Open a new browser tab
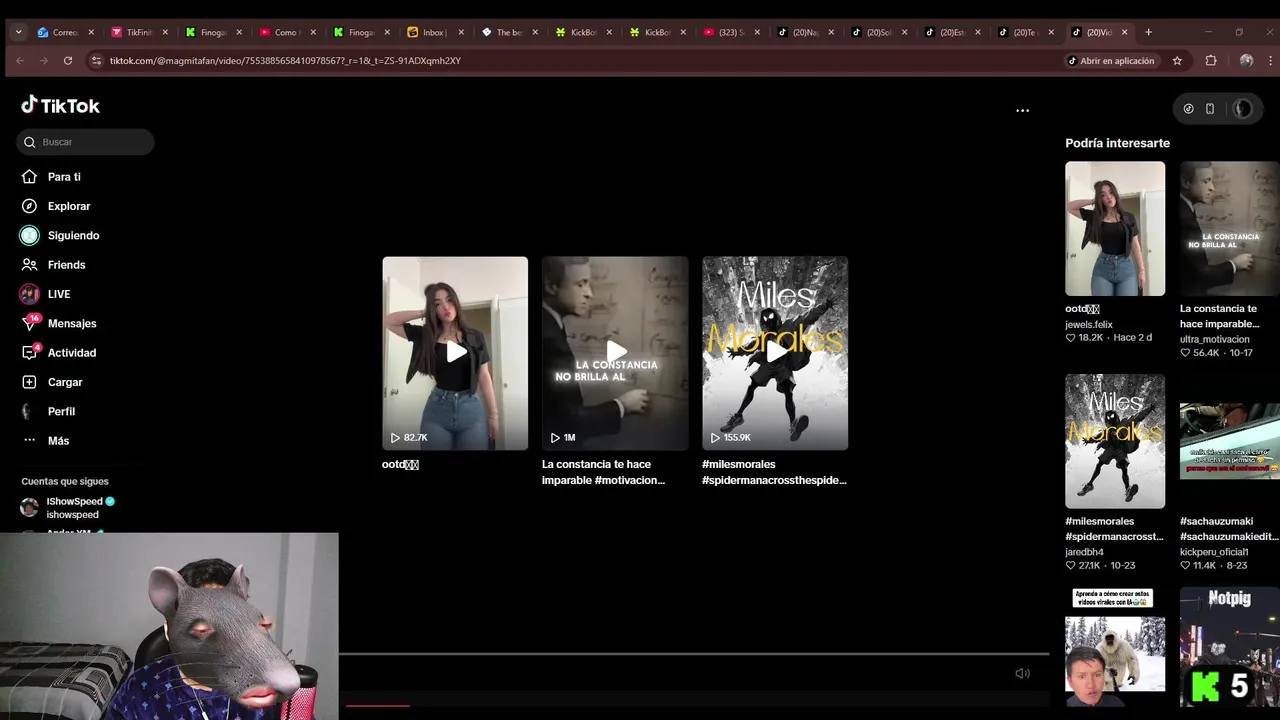The image size is (1280, 720). [1148, 32]
